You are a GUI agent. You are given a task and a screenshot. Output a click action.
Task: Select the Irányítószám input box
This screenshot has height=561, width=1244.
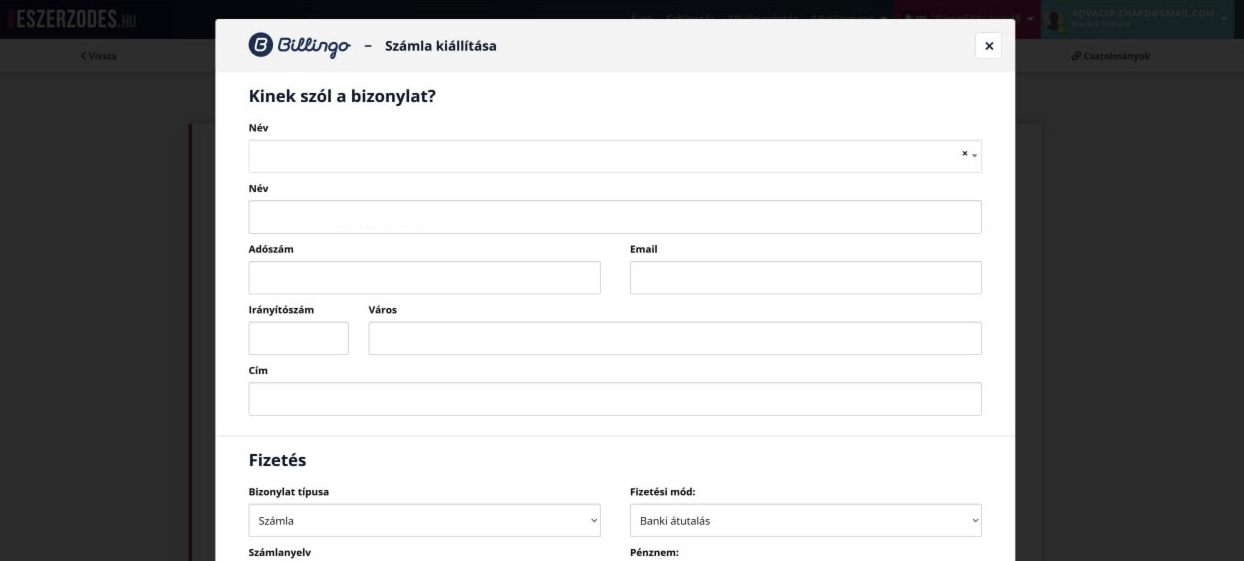tap(298, 339)
